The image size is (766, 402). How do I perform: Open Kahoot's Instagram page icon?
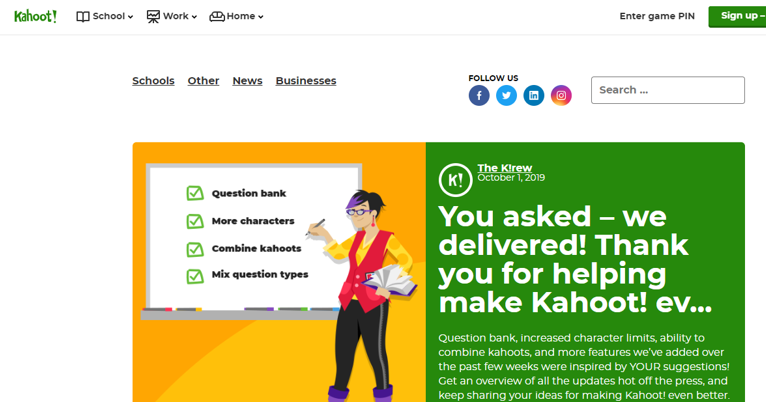point(561,95)
